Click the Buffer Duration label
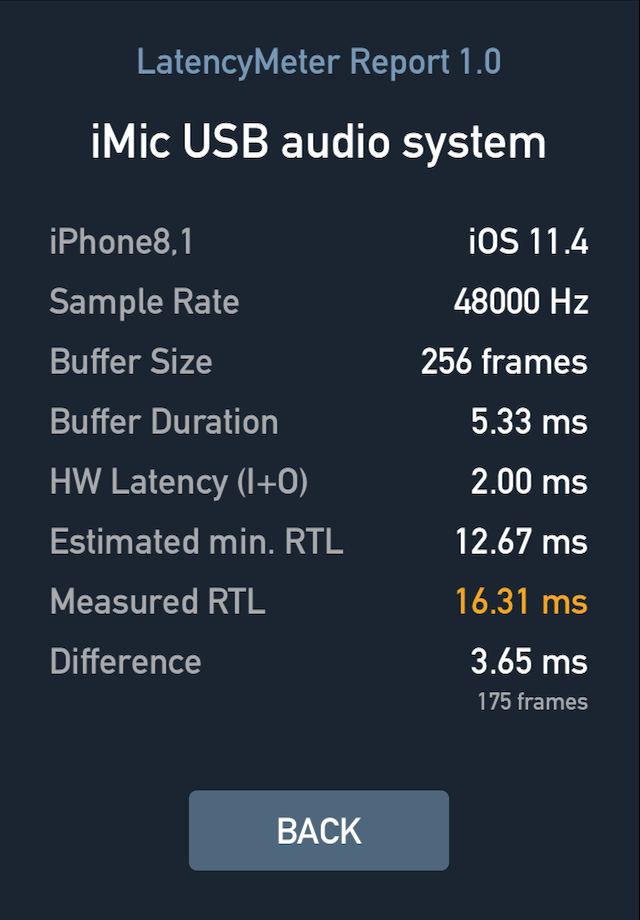640x920 pixels. 164,422
